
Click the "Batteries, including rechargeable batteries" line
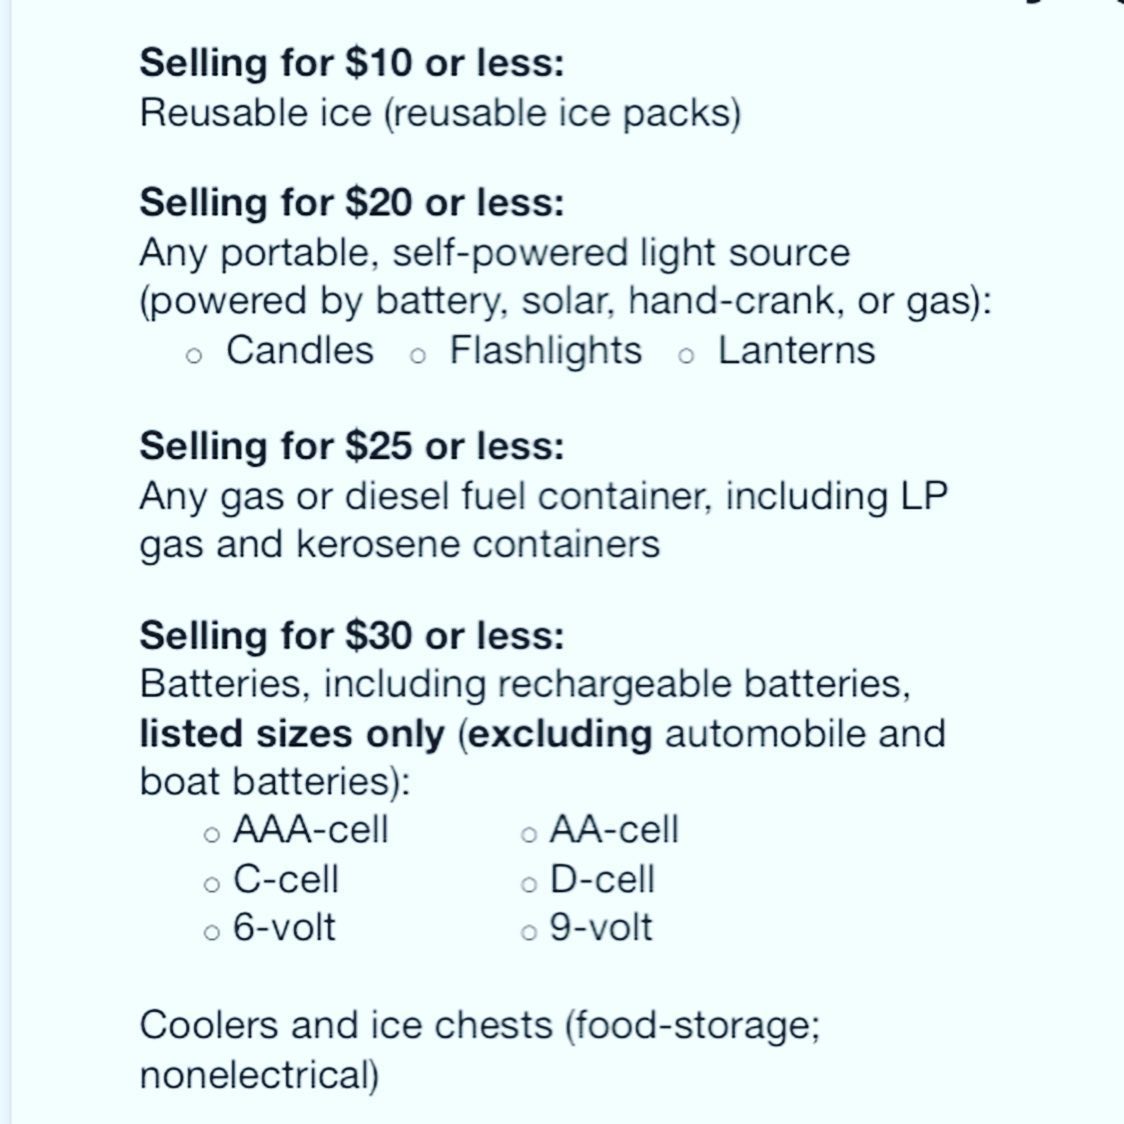tap(525, 685)
